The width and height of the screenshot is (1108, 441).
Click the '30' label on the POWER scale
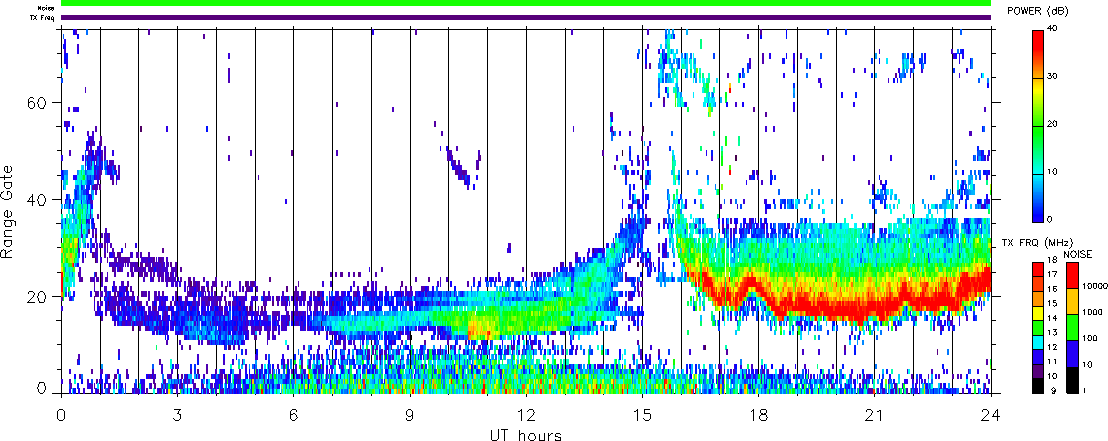1052,78
